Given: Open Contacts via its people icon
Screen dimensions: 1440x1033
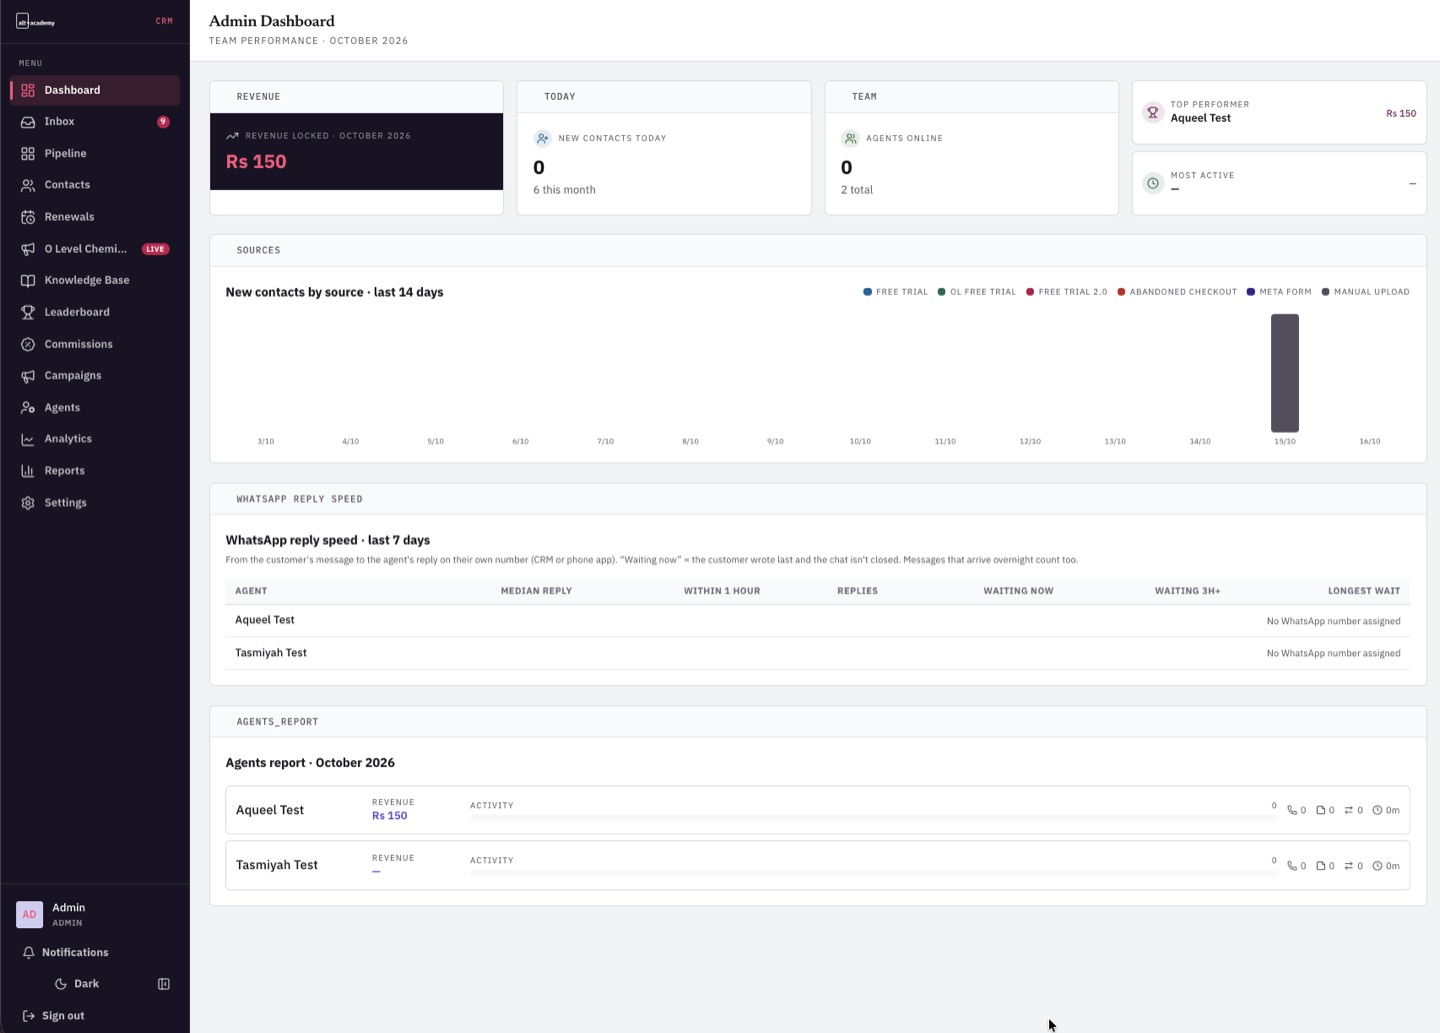Looking at the screenshot, I should 28,185.
